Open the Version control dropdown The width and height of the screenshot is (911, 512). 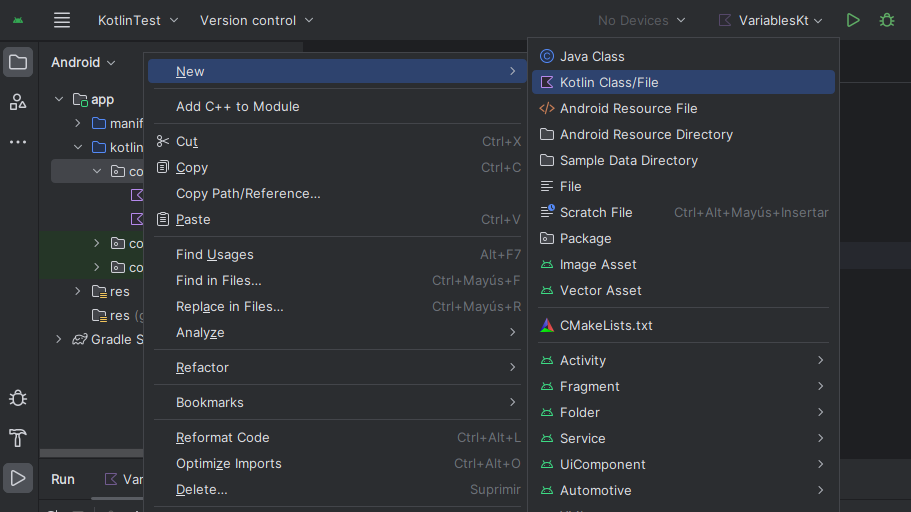point(256,20)
